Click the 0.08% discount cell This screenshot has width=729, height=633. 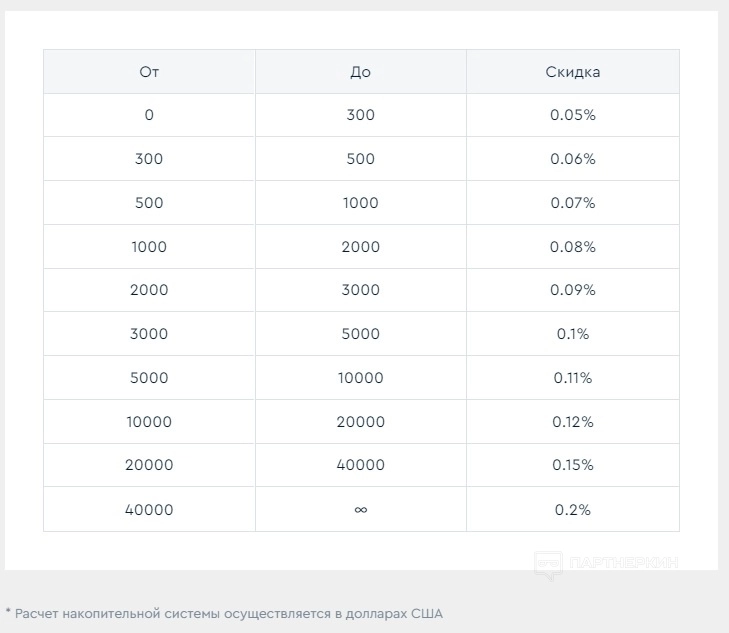[573, 246]
